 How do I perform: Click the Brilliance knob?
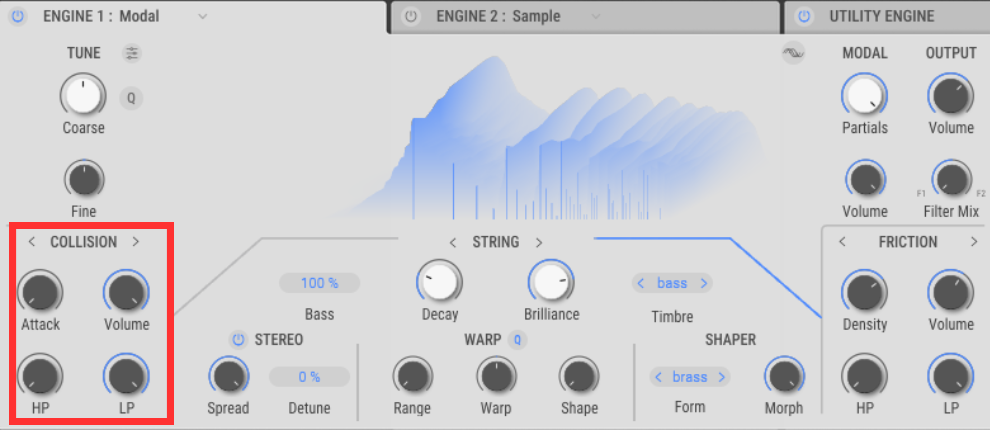[551, 282]
